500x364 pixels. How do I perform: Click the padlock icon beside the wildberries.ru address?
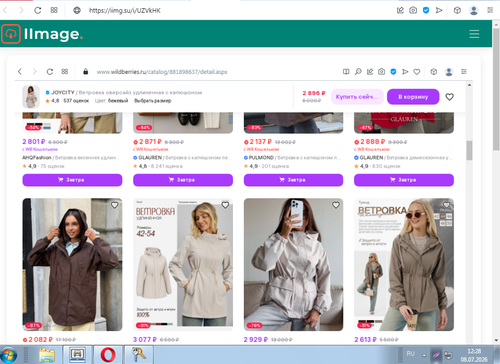click(x=86, y=72)
